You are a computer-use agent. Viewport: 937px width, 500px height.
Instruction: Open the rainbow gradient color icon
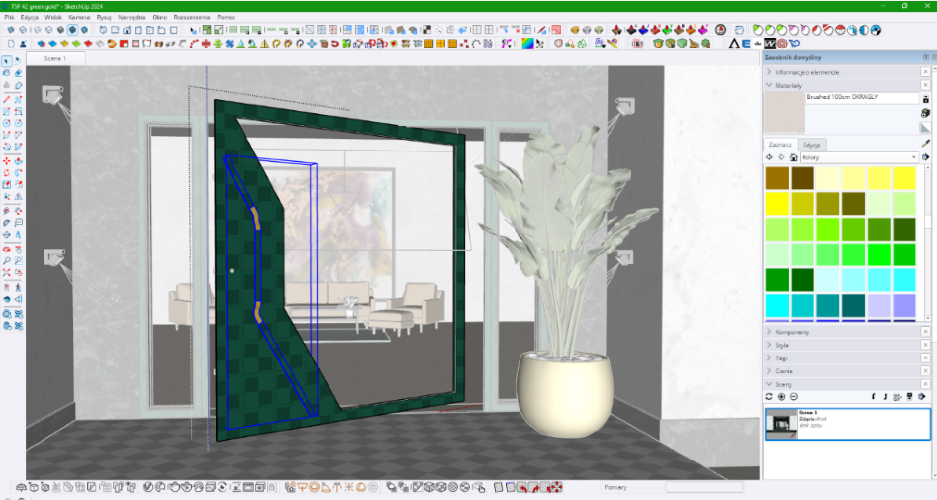pyautogui.click(x=527, y=44)
